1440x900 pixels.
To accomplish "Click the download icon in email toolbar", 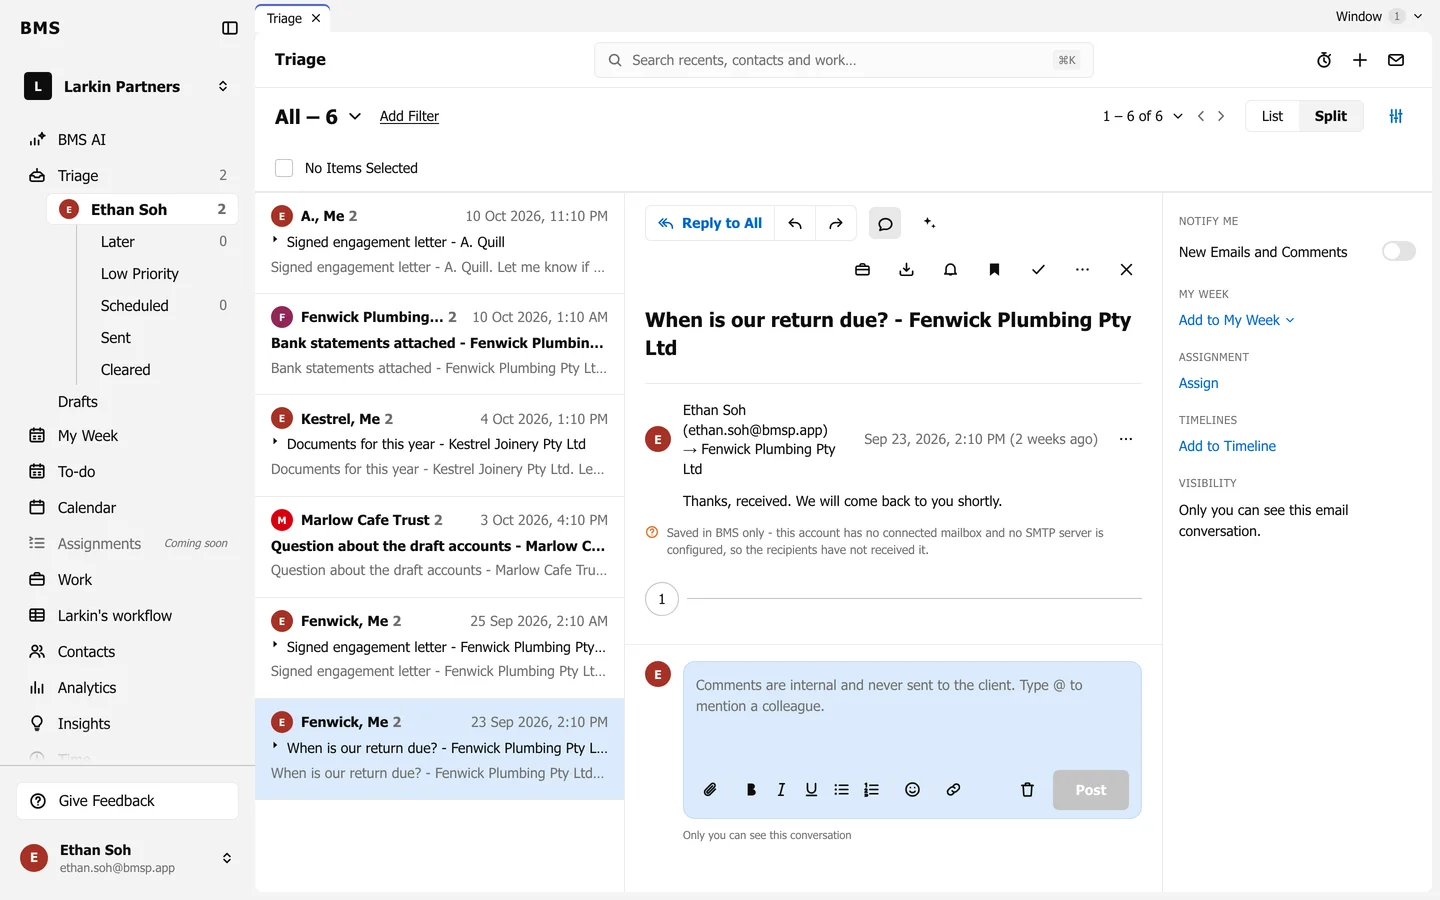I will point(906,270).
